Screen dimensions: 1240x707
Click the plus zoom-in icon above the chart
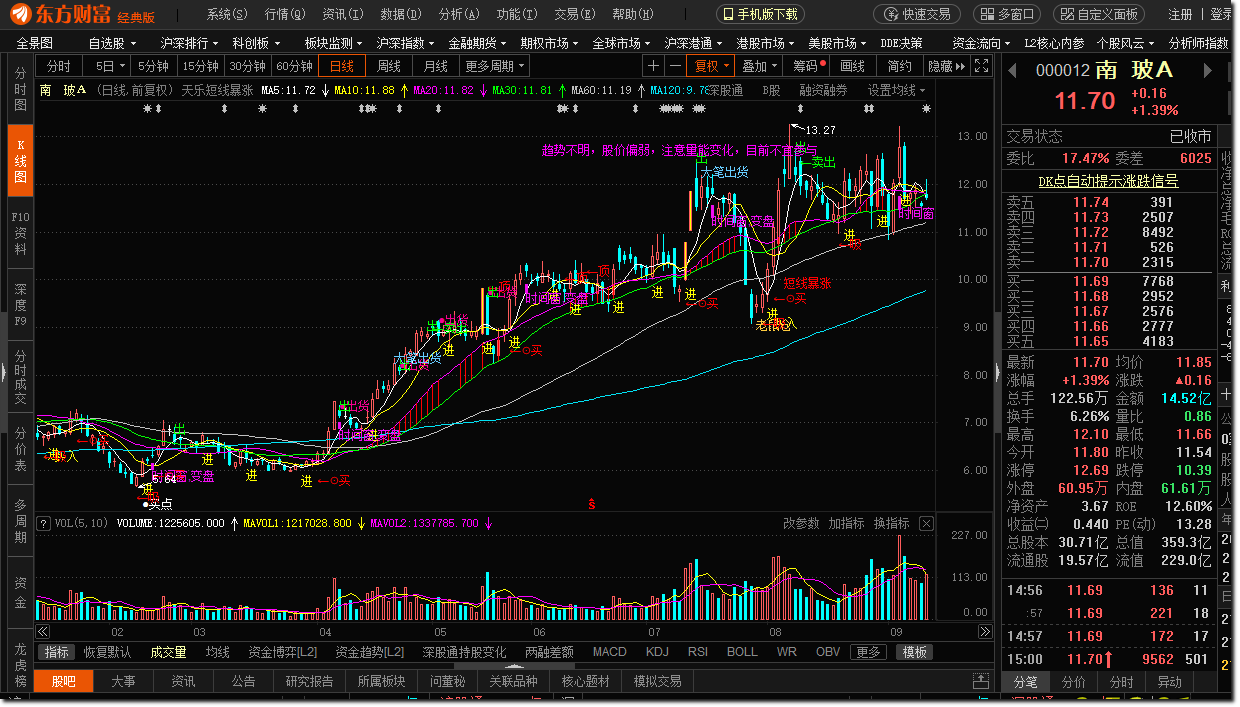tap(653, 66)
